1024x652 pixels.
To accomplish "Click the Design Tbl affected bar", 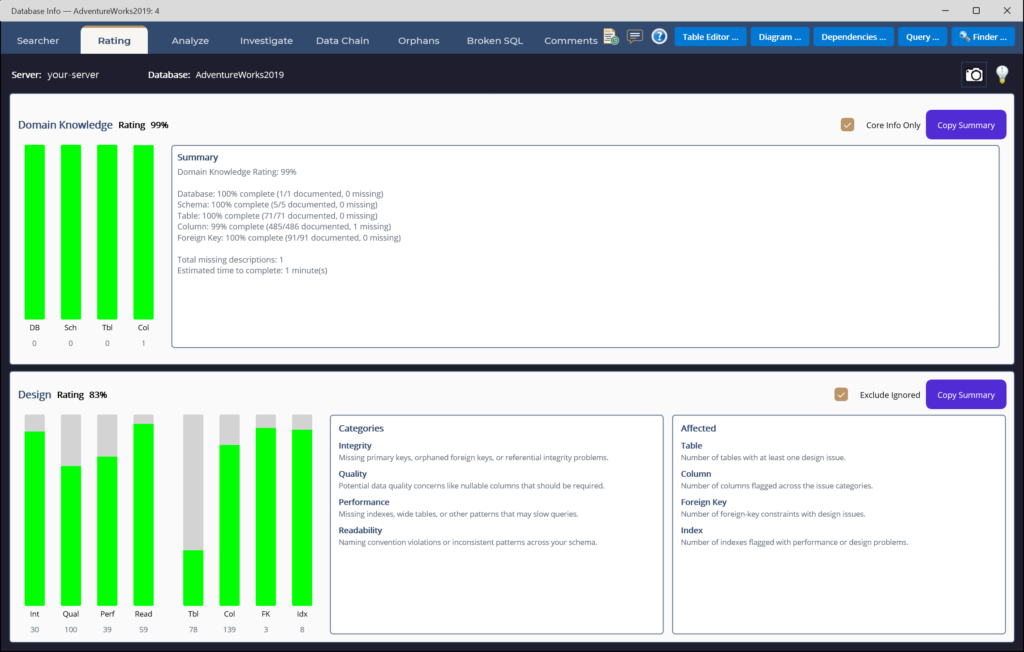I will pyautogui.click(x=193, y=510).
